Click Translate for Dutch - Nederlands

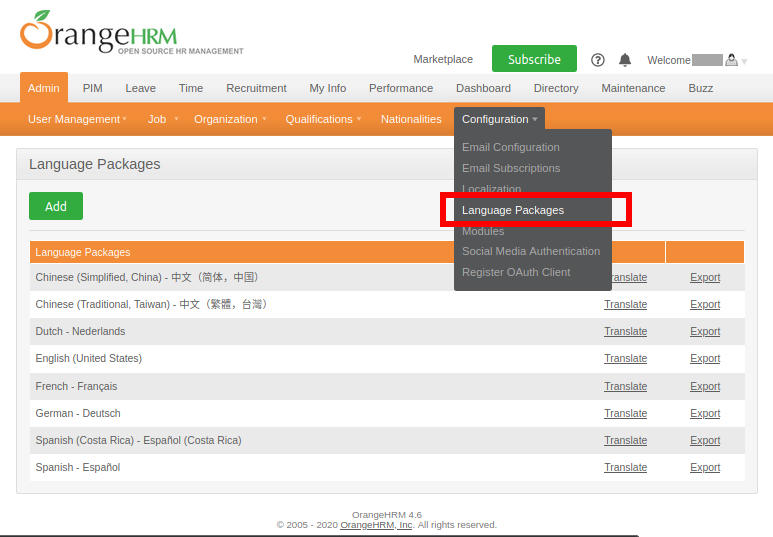click(x=626, y=331)
